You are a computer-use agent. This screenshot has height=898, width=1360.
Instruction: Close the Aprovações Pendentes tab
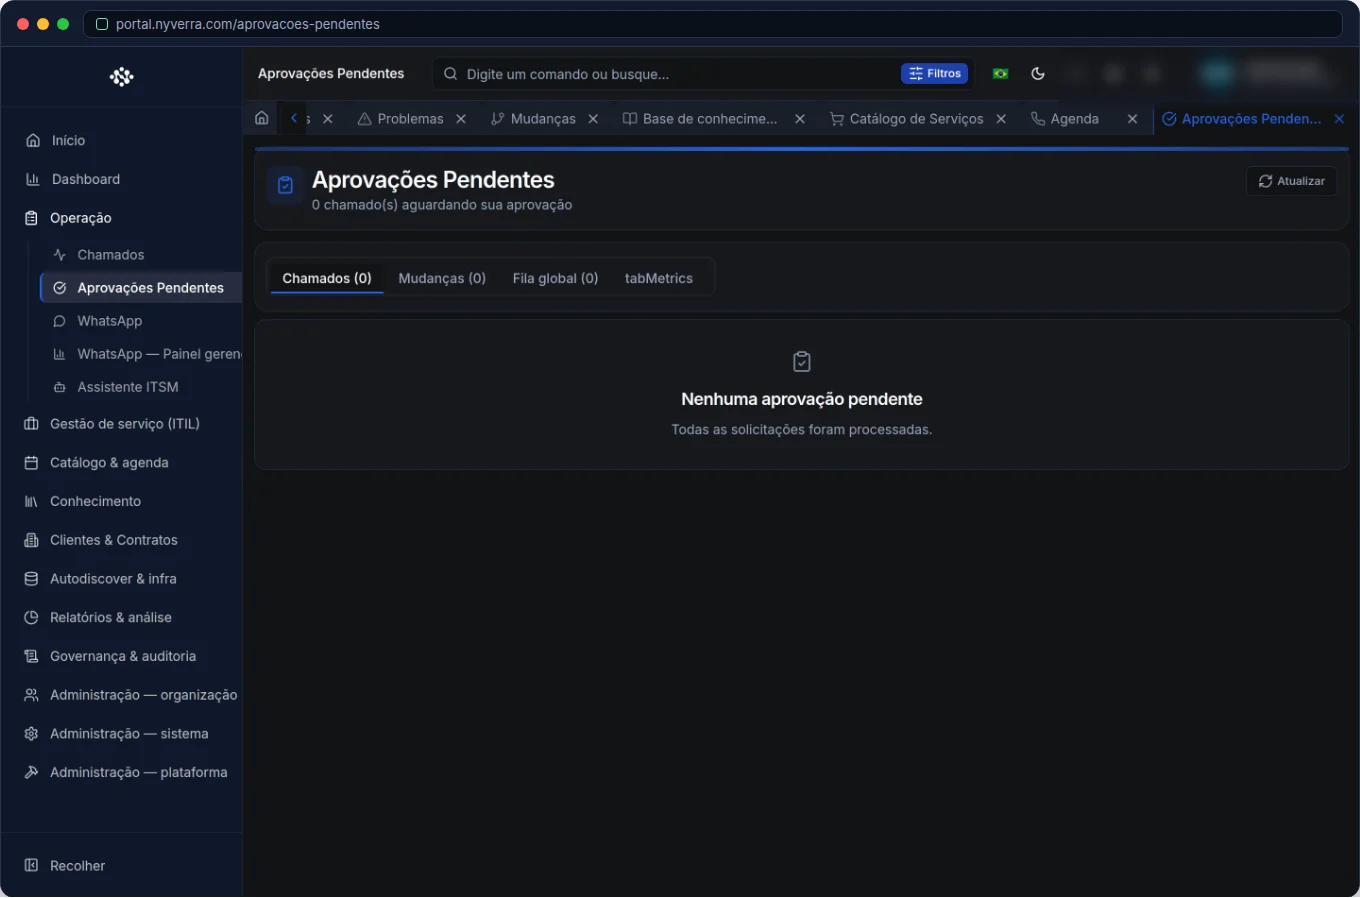tap(1339, 119)
